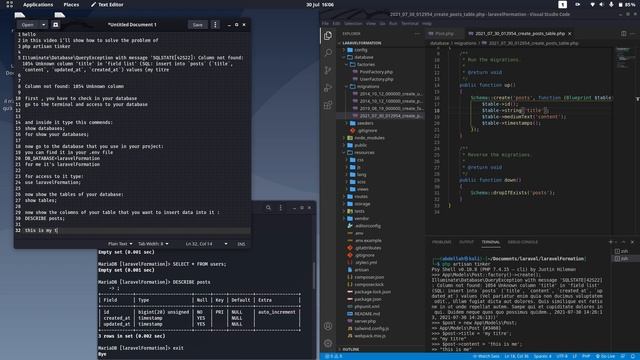Screen dimensions: 640x360
Task: Open Run and Debug view in VS Code
Action: [328, 88]
